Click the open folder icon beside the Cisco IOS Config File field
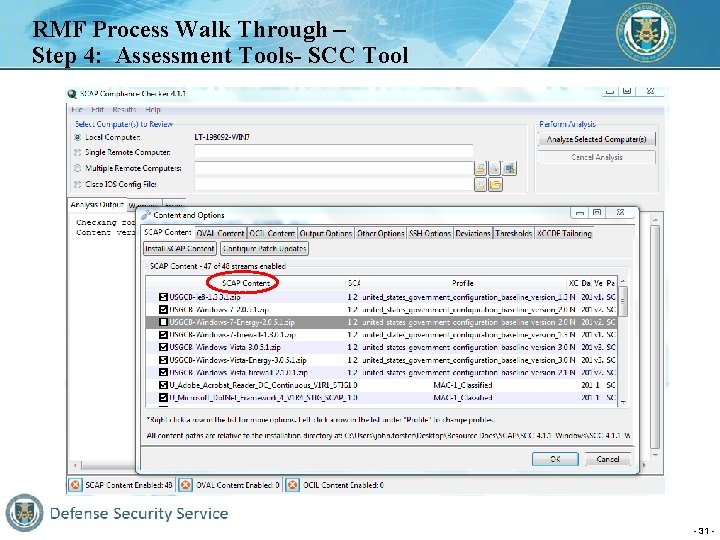Screen dimensions: 720x540 (x=495, y=185)
